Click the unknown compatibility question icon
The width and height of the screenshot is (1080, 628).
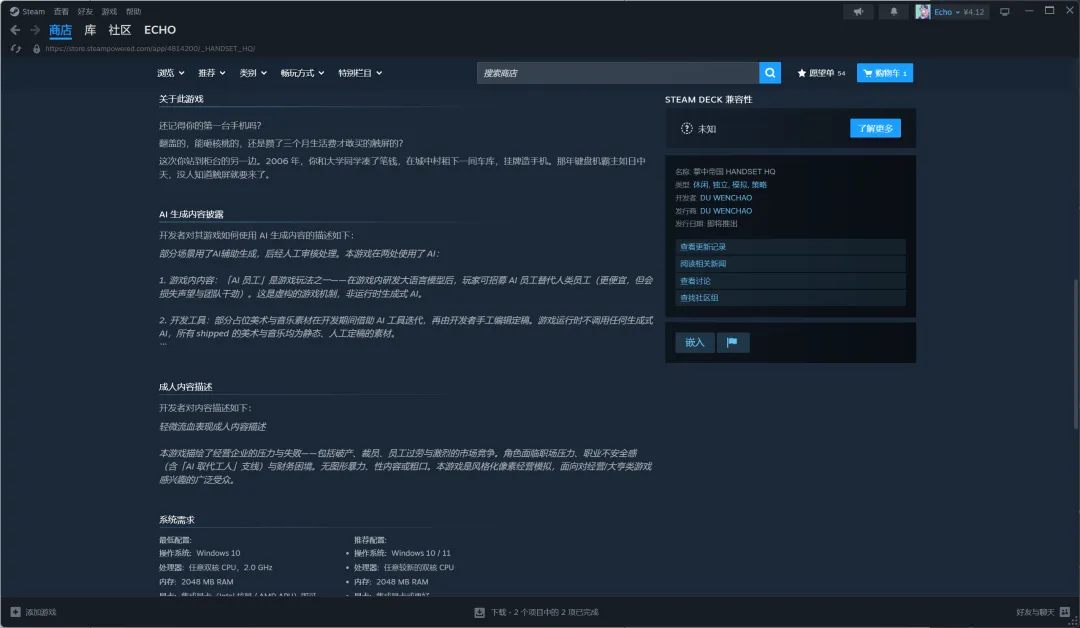click(x=687, y=129)
